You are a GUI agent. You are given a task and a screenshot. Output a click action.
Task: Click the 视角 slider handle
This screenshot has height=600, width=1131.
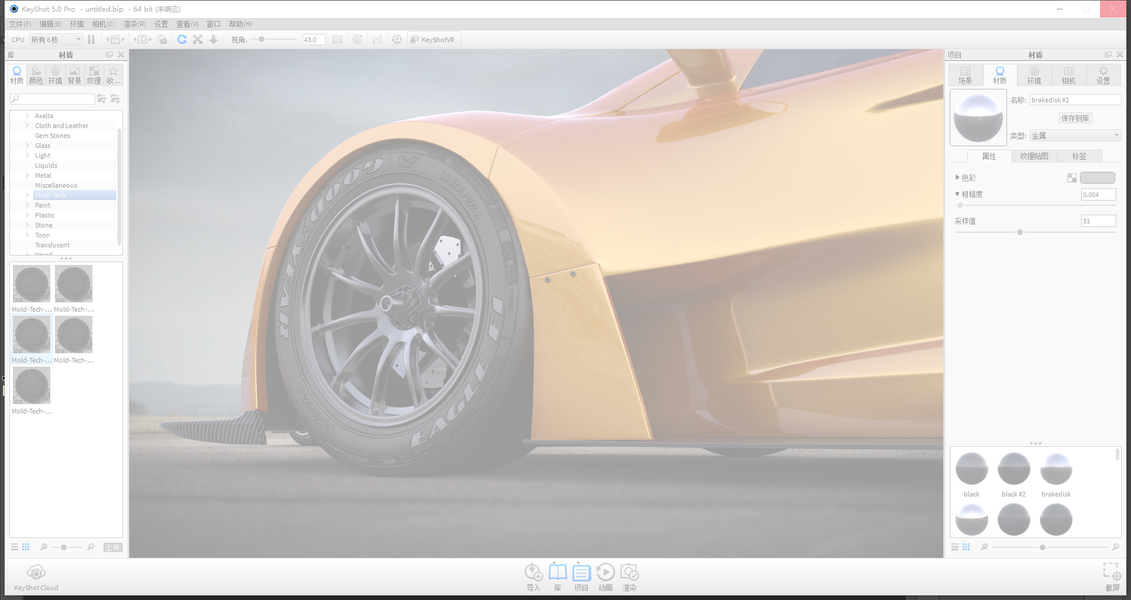pyautogui.click(x=262, y=40)
